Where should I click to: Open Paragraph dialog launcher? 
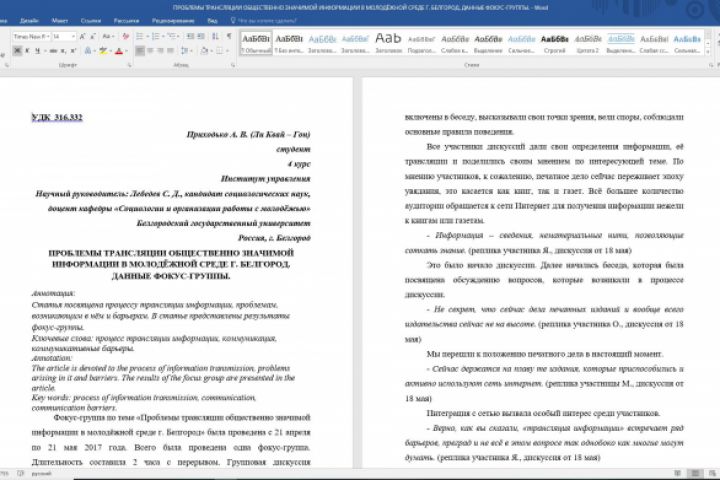pyautogui.click(x=233, y=65)
